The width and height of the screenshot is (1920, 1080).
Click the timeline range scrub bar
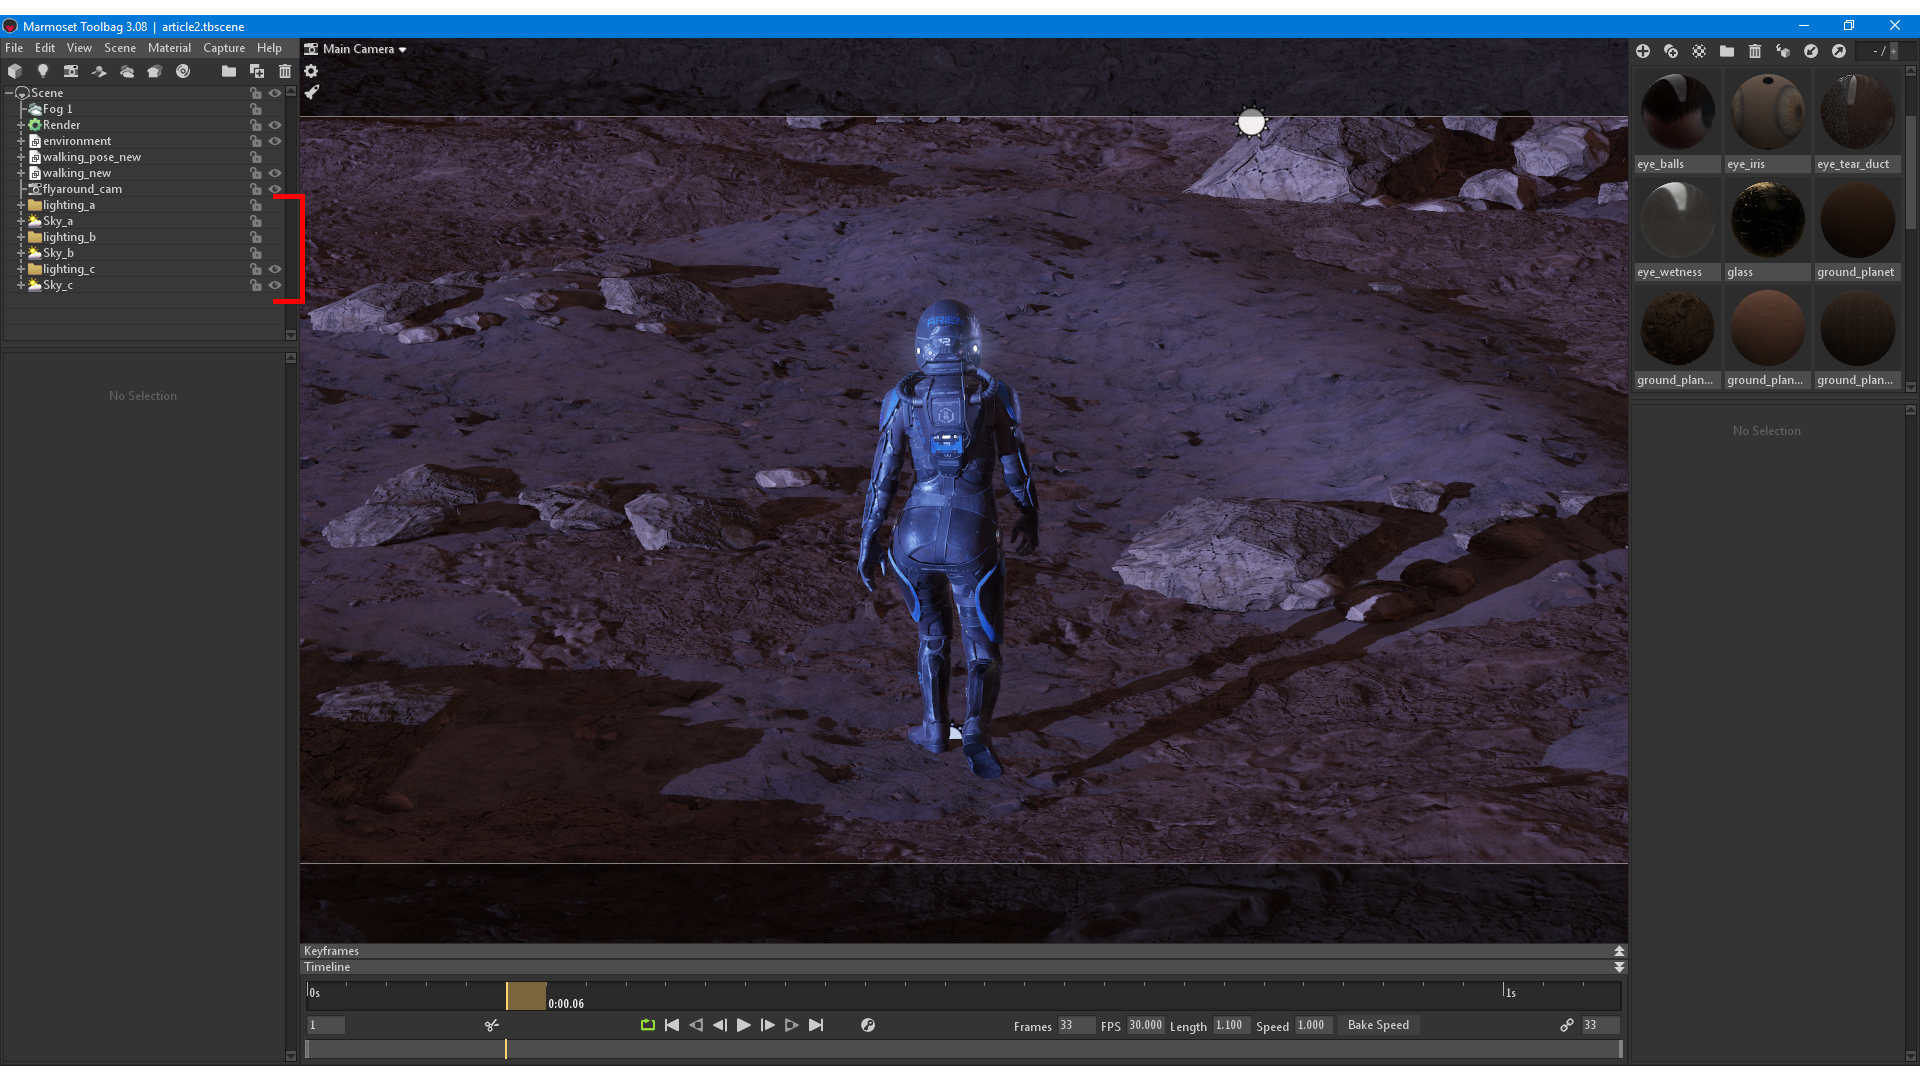tap(963, 1049)
